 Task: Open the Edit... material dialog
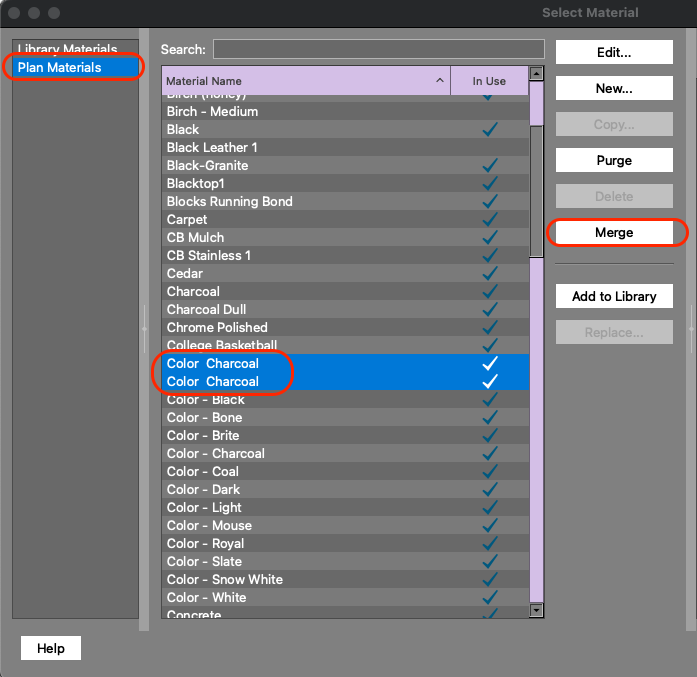point(614,53)
